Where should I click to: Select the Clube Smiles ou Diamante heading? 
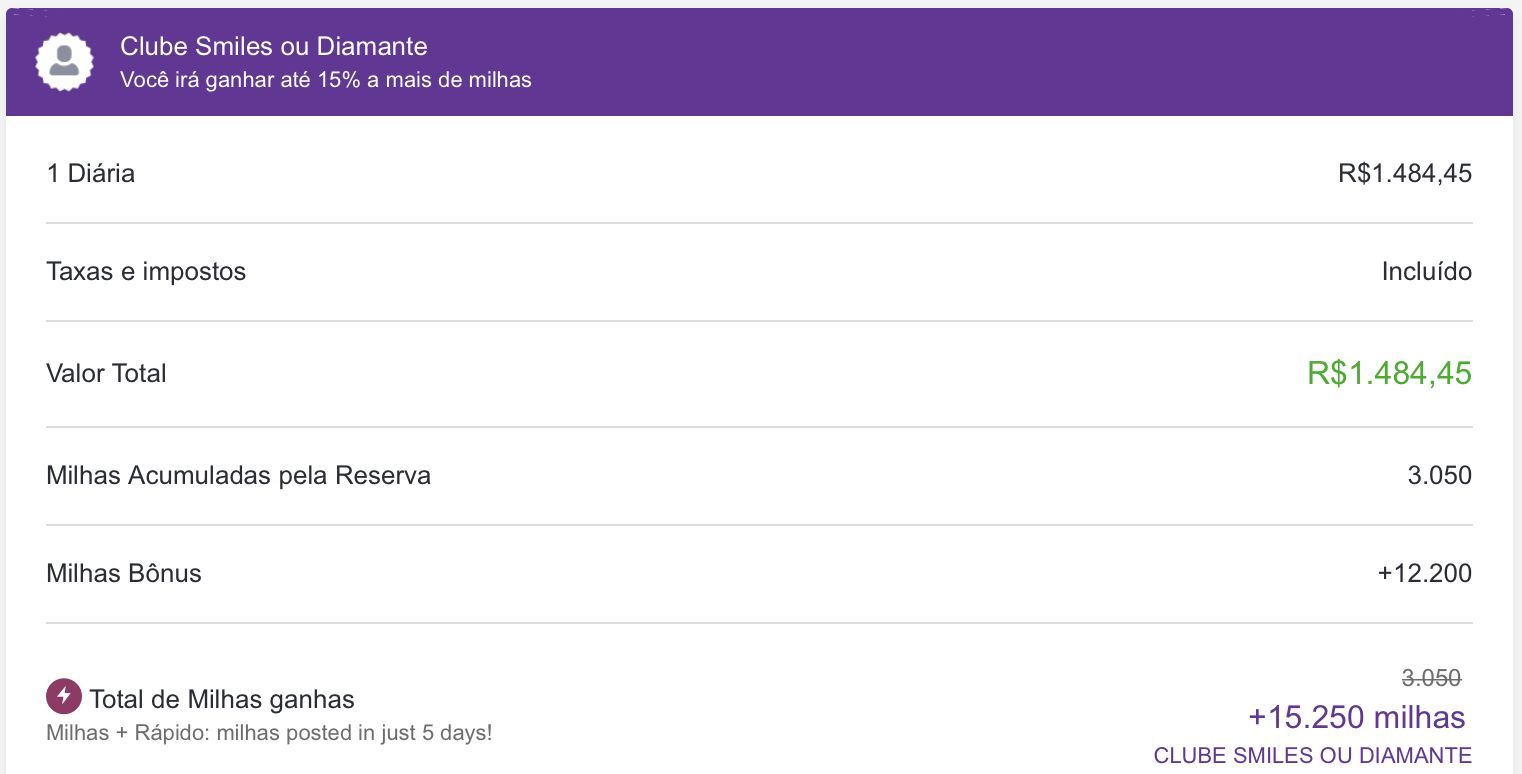pyautogui.click(x=274, y=46)
